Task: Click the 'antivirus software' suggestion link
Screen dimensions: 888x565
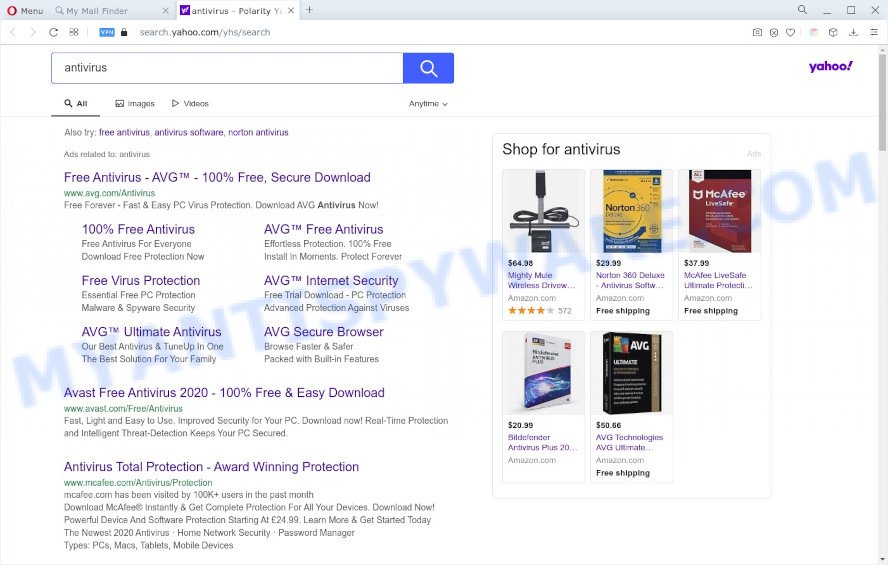Action: tap(189, 132)
